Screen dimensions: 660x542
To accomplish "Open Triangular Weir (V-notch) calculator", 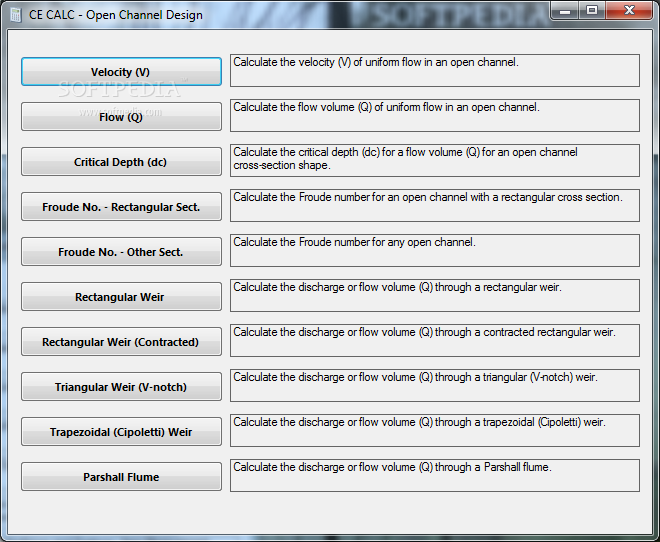I will pos(121,387).
